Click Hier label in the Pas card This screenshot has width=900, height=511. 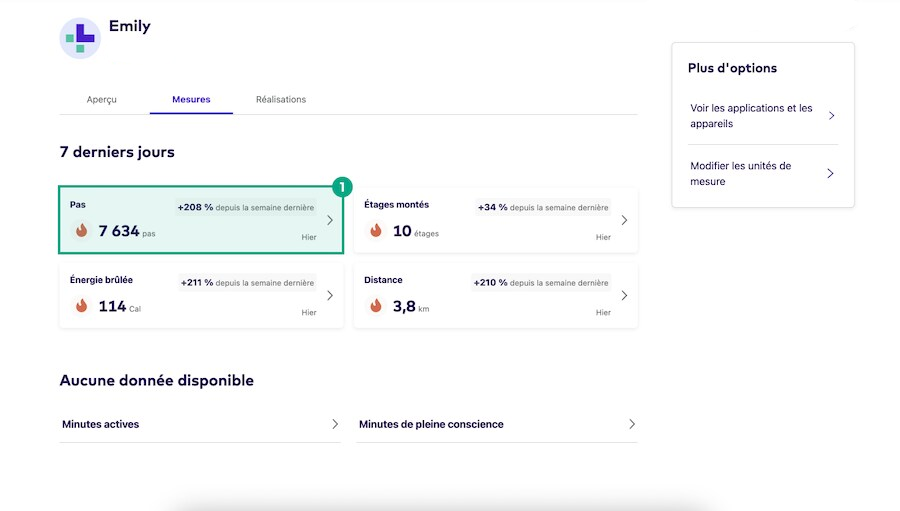[309, 237]
